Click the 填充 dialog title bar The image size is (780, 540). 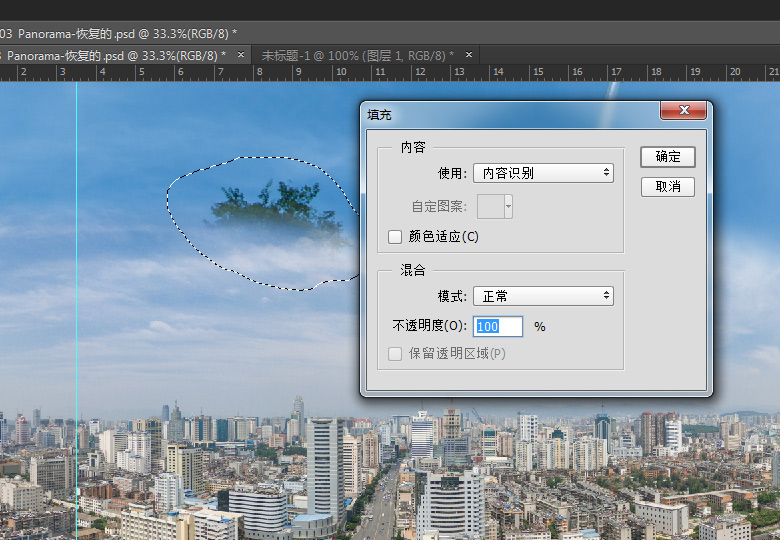tap(512, 115)
